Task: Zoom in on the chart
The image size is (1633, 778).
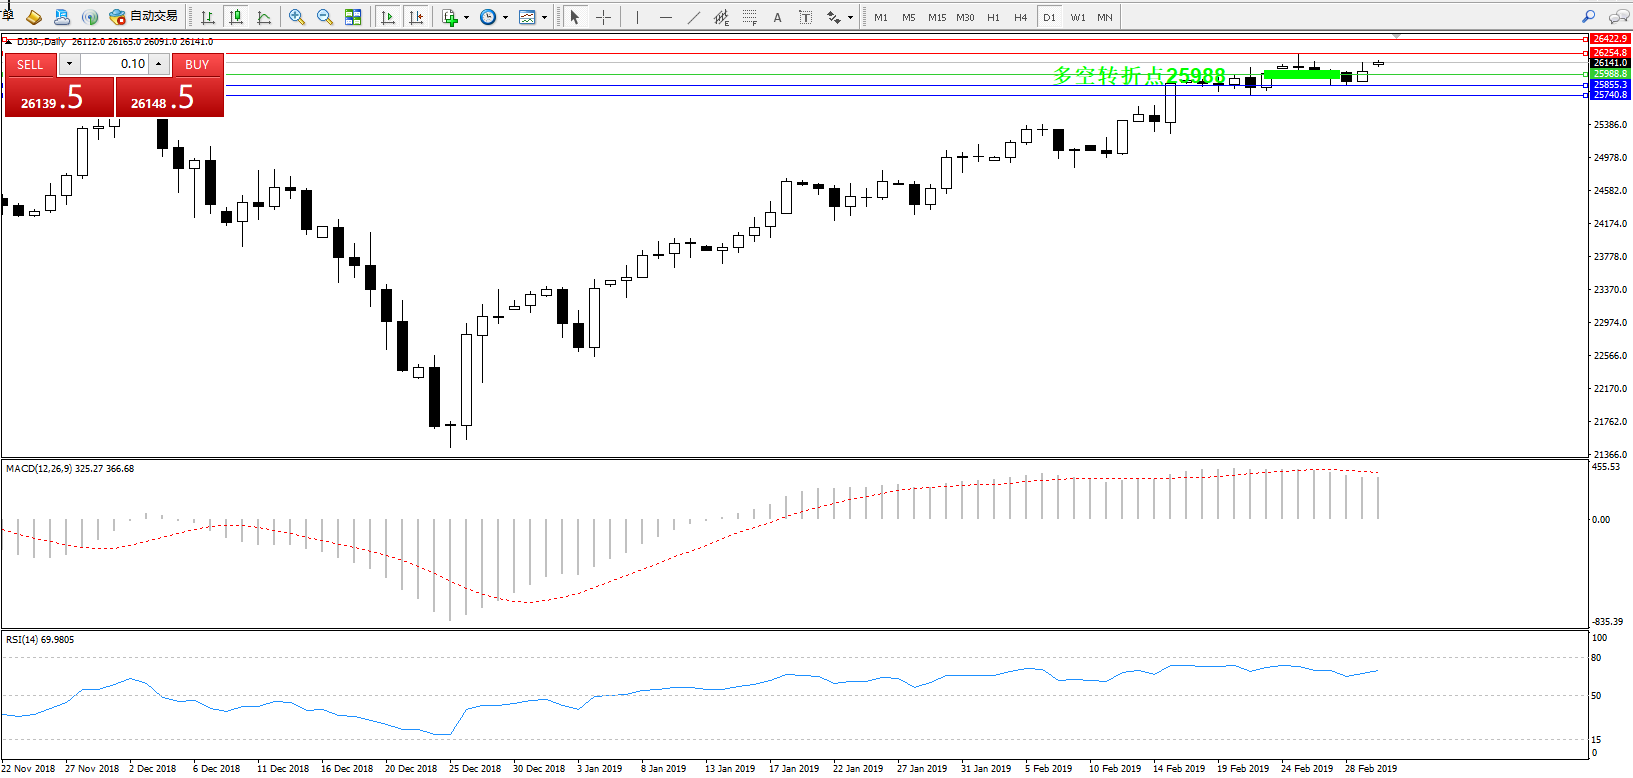Action: point(297,17)
